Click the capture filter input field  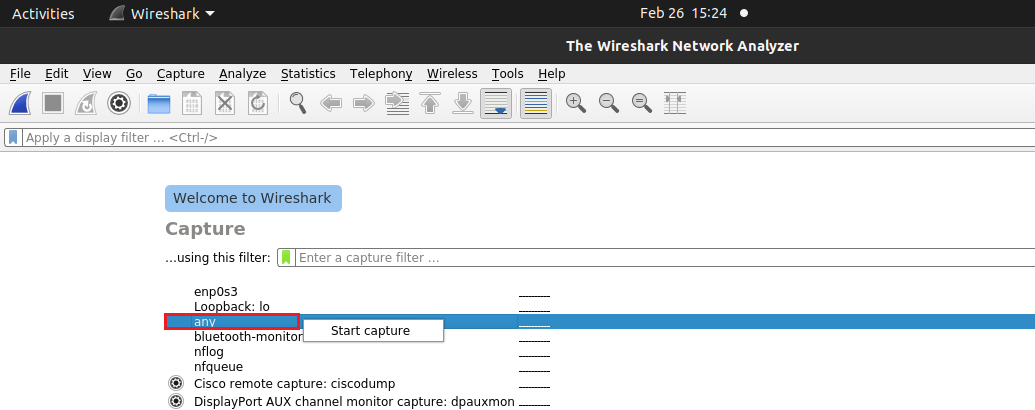coord(660,258)
